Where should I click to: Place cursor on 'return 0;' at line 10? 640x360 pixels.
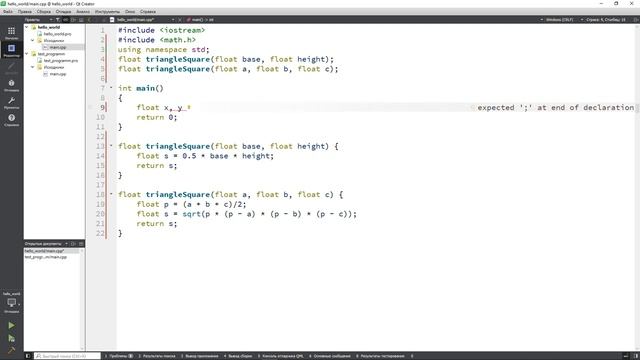157,117
